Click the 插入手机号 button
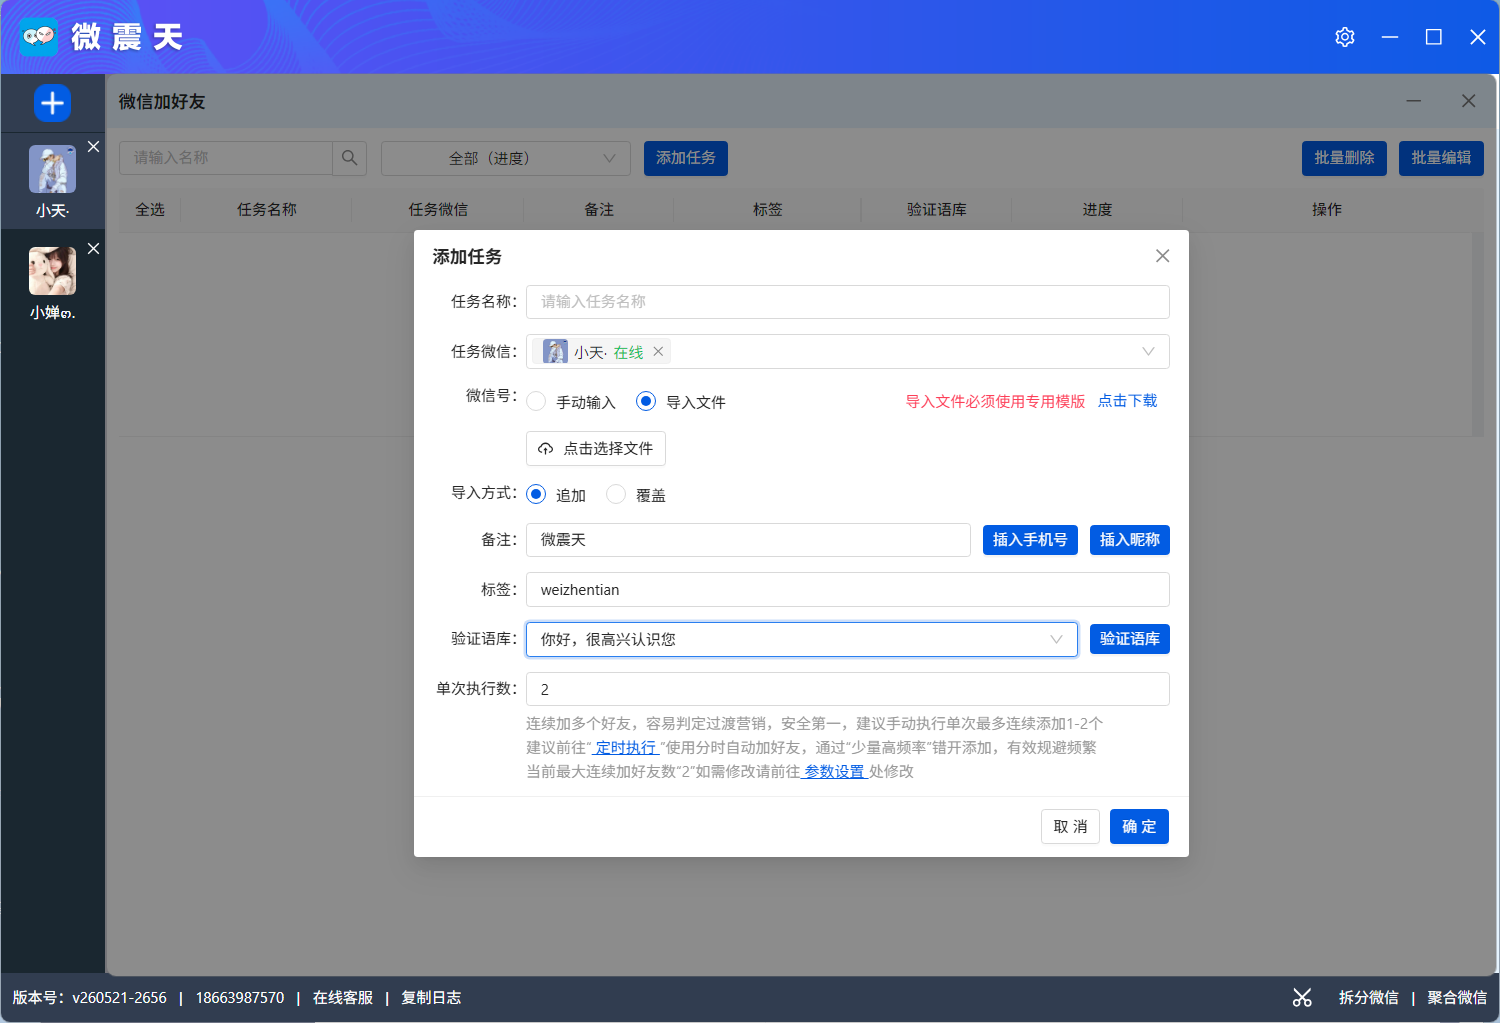This screenshot has width=1500, height=1023. [x=1030, y=540]
